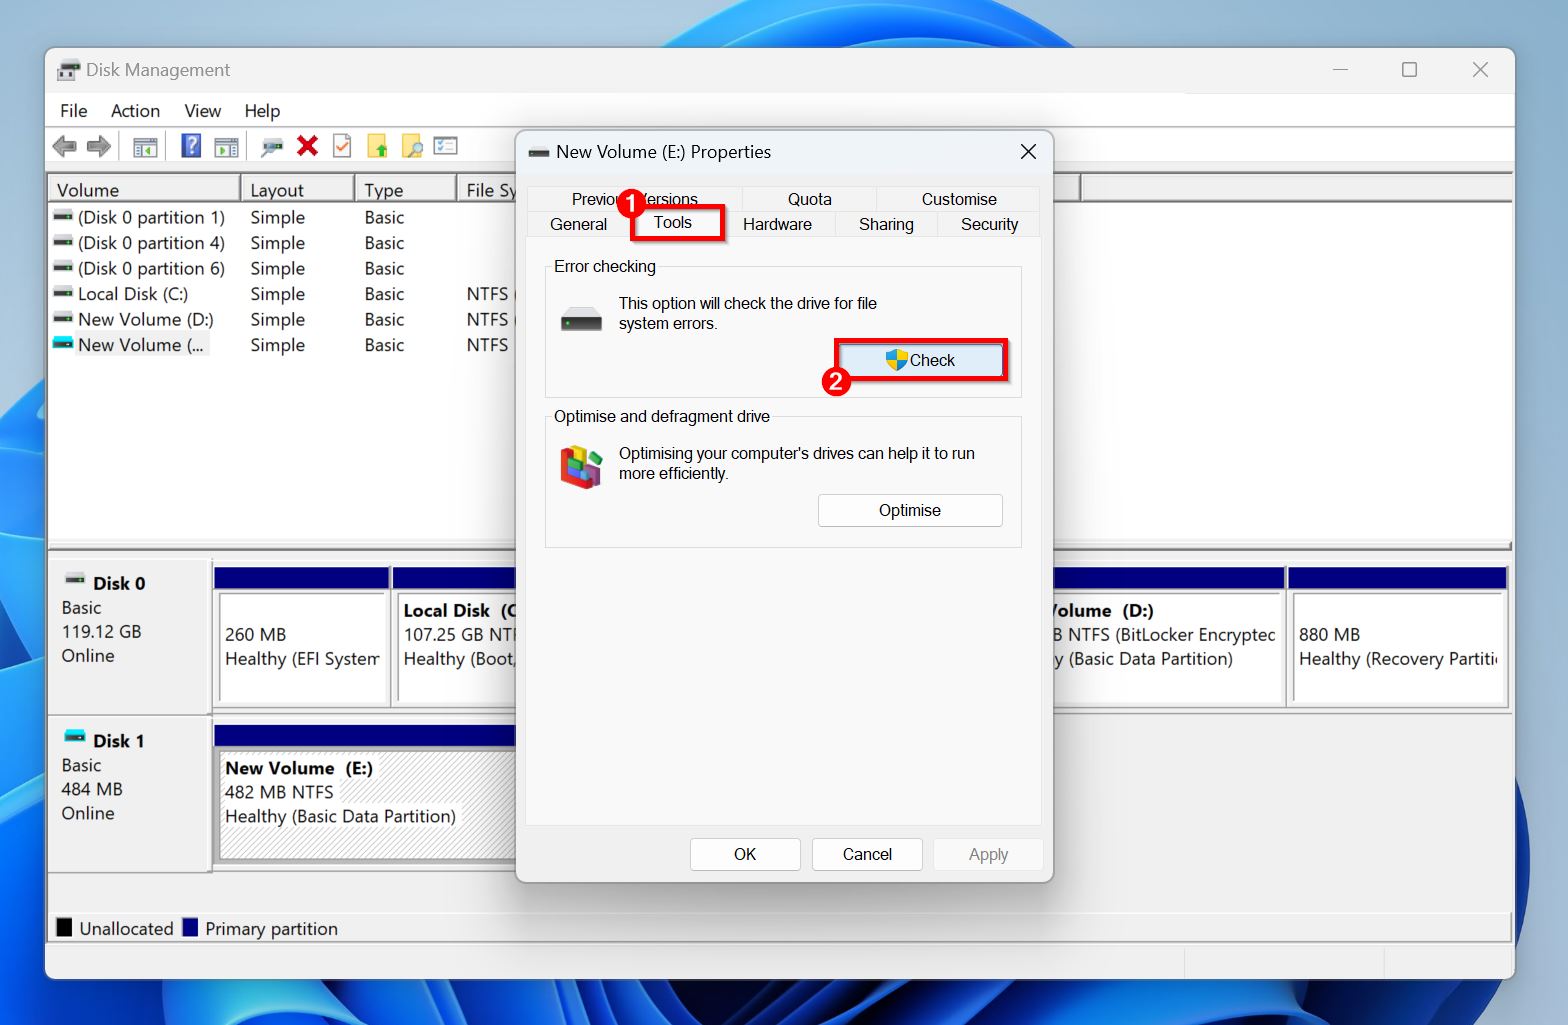The height and width of the screenshot is (1025, 1568).
Task: Click the Optimise button
Action: [x=909, y=510]
